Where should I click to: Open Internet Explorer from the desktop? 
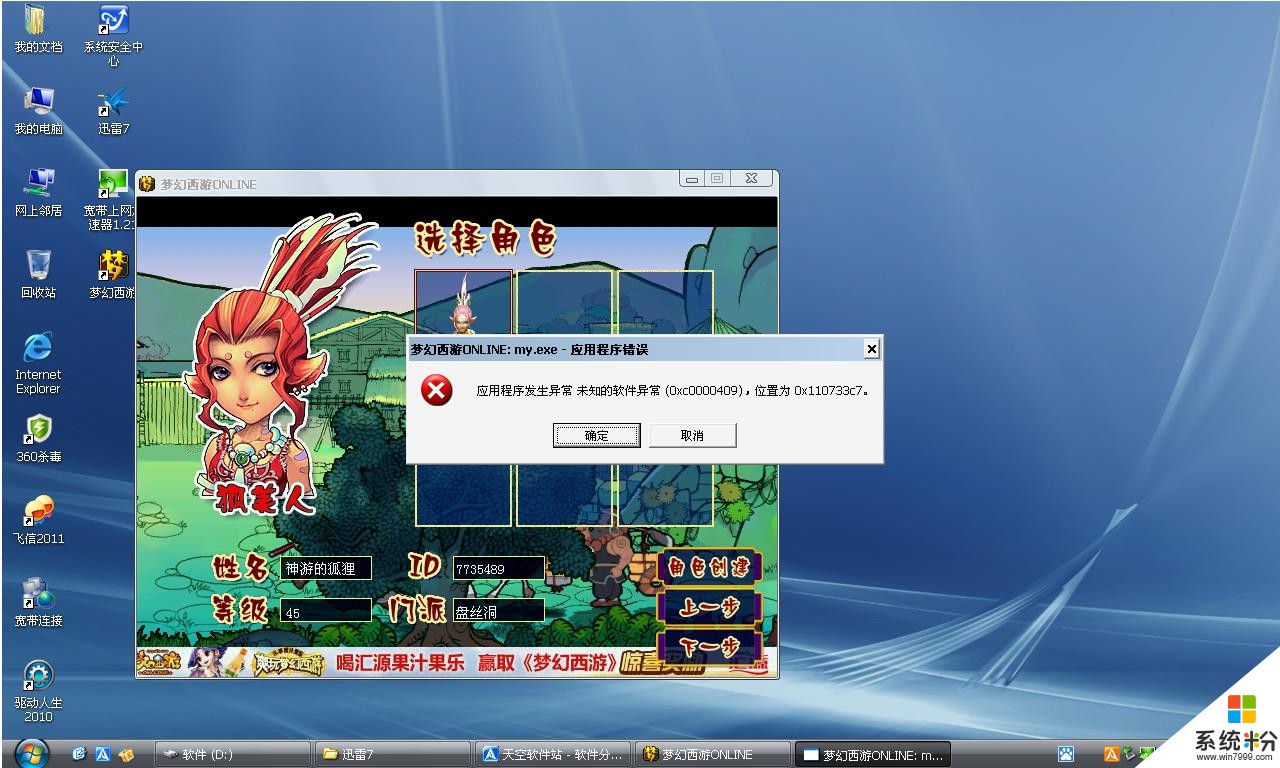[38, 363]
